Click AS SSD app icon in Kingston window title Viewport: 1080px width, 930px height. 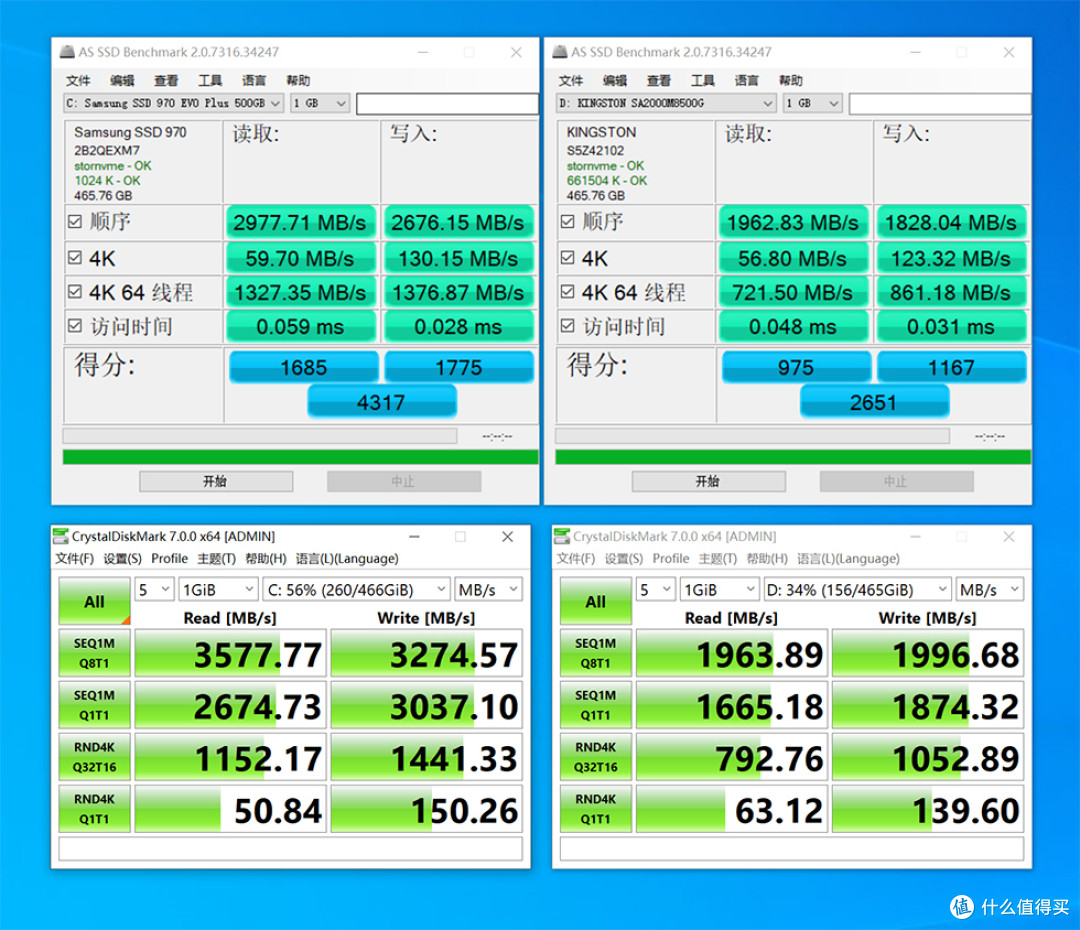560,52
